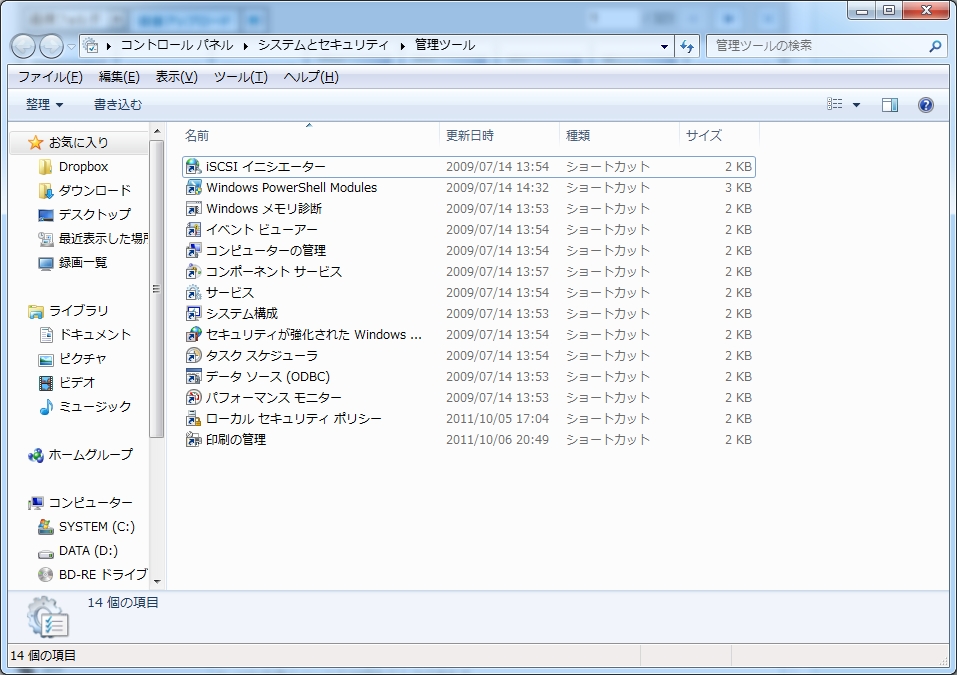Click date 2011/10/06 20:49 cell
Screen dimensions: 957x675
coord(497,439)
